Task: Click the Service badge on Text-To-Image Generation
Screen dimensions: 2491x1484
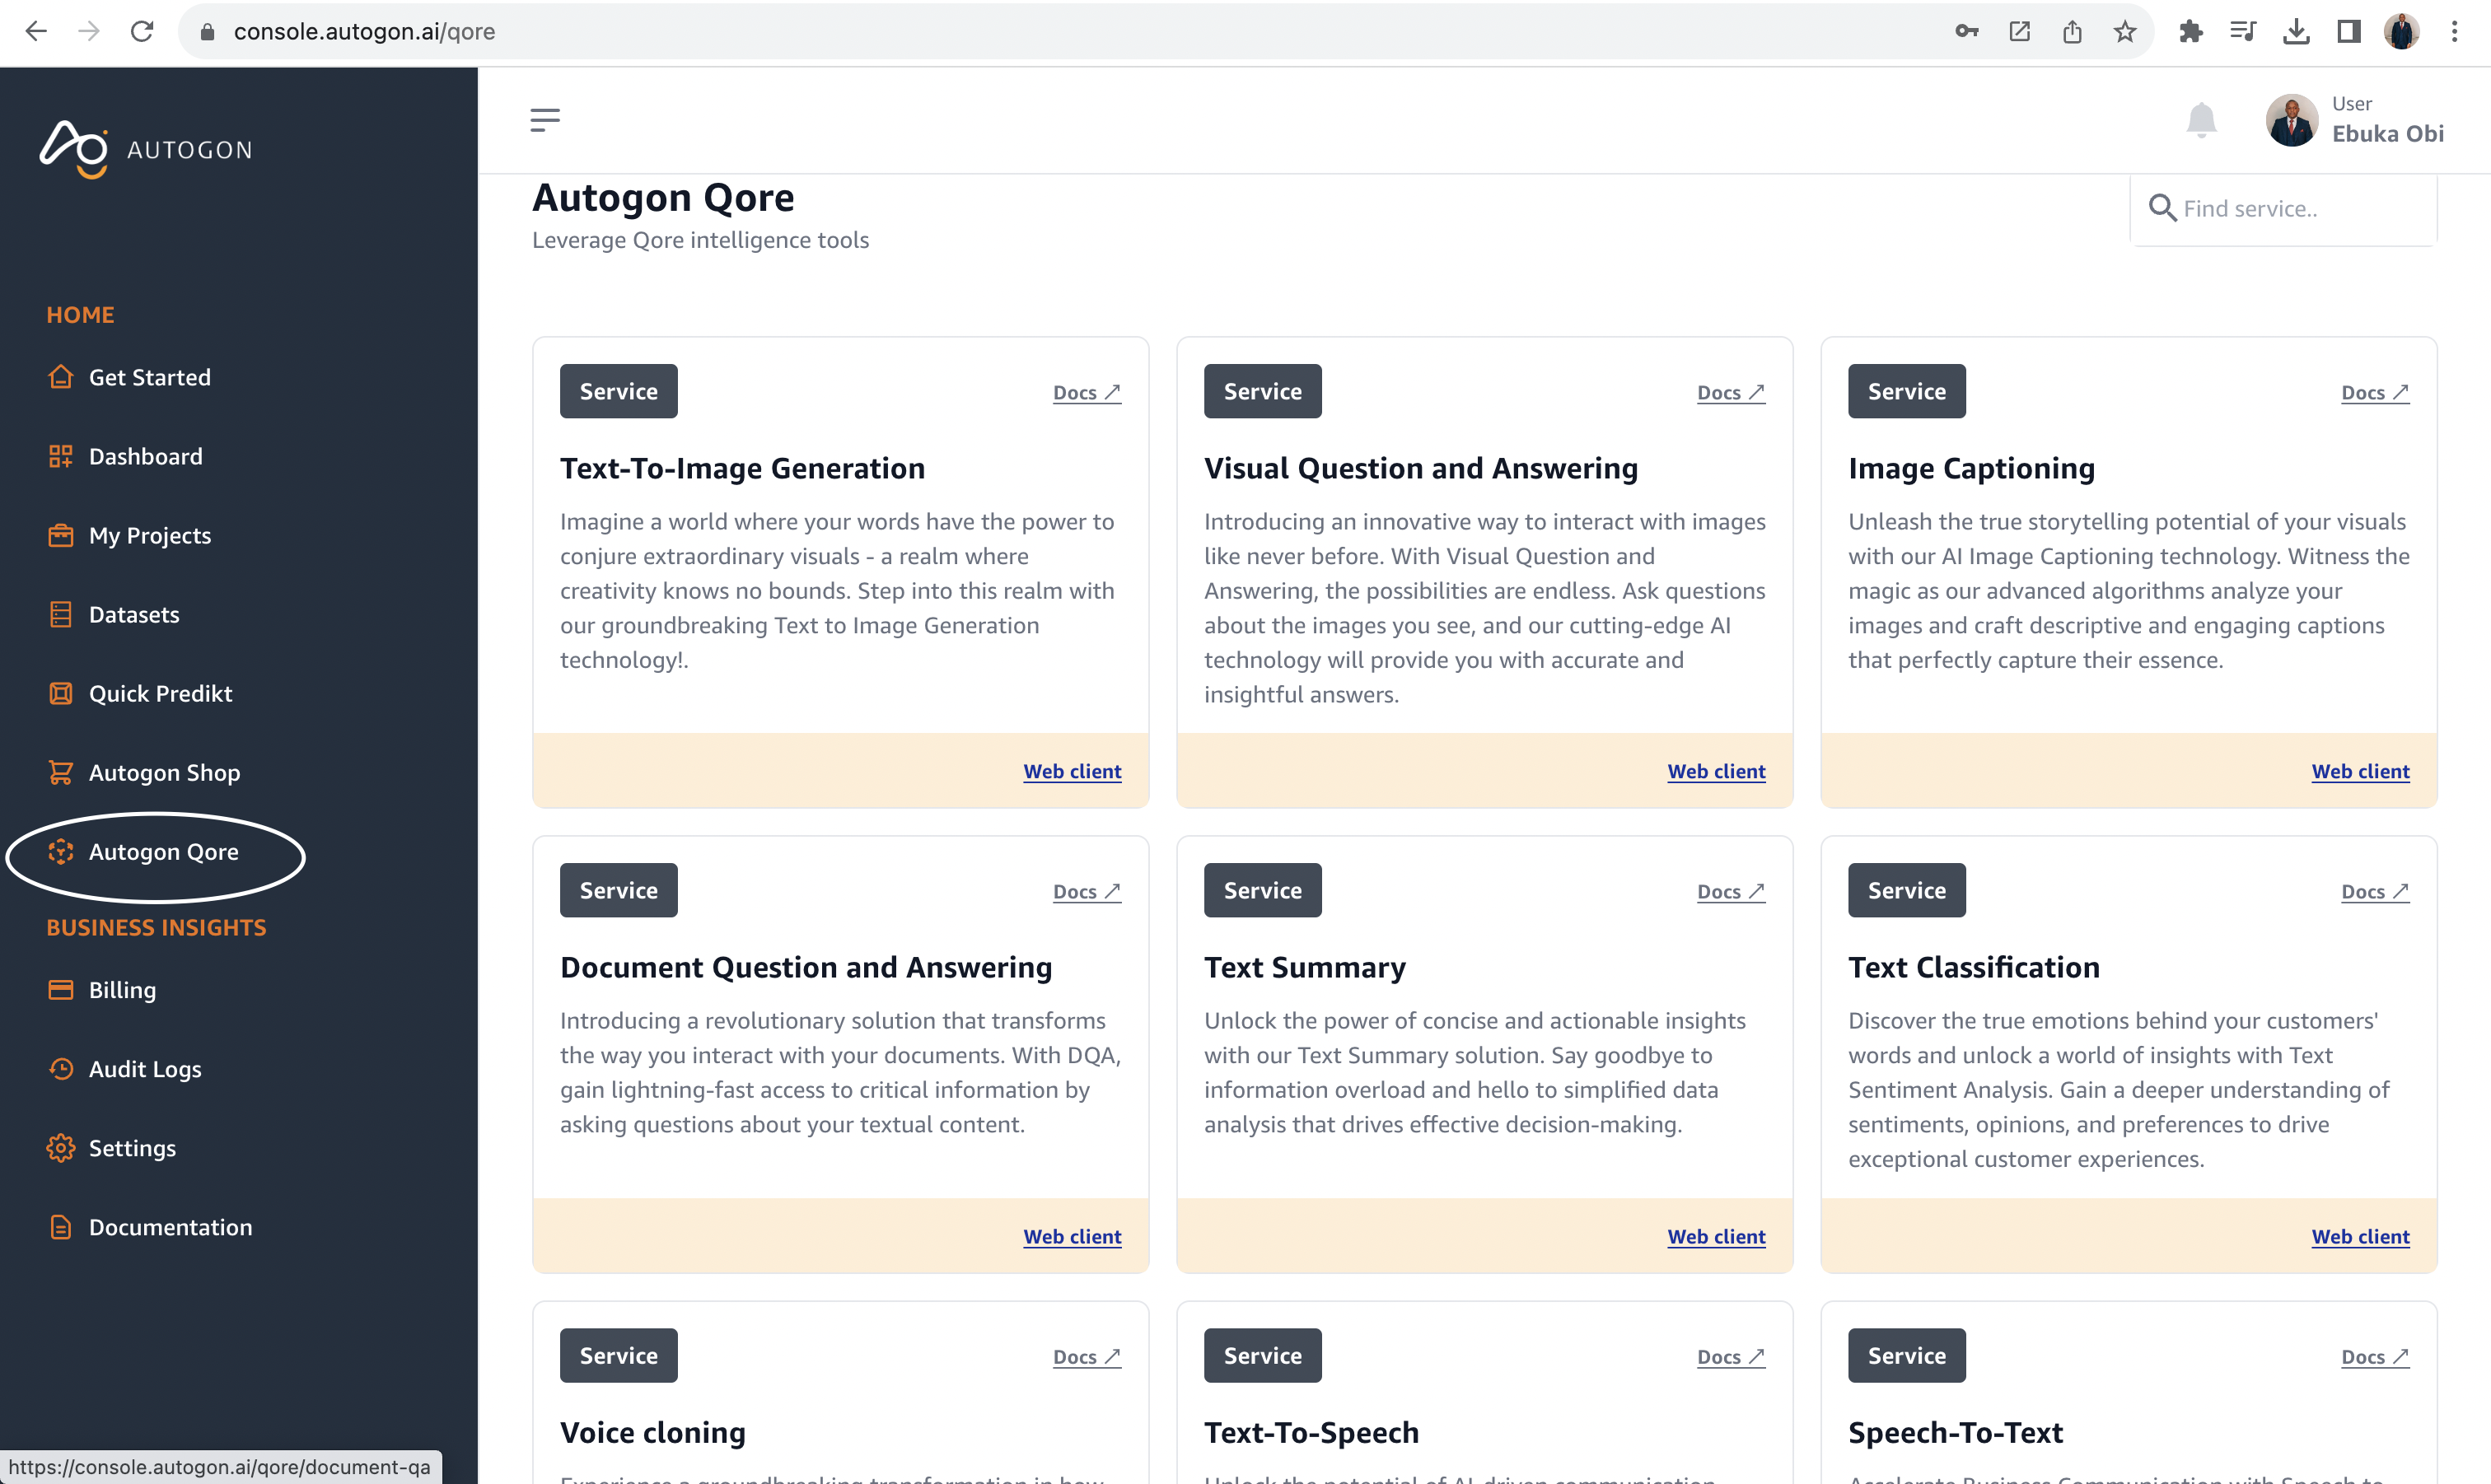Action: pyautogui.click(x=618, y=391)
